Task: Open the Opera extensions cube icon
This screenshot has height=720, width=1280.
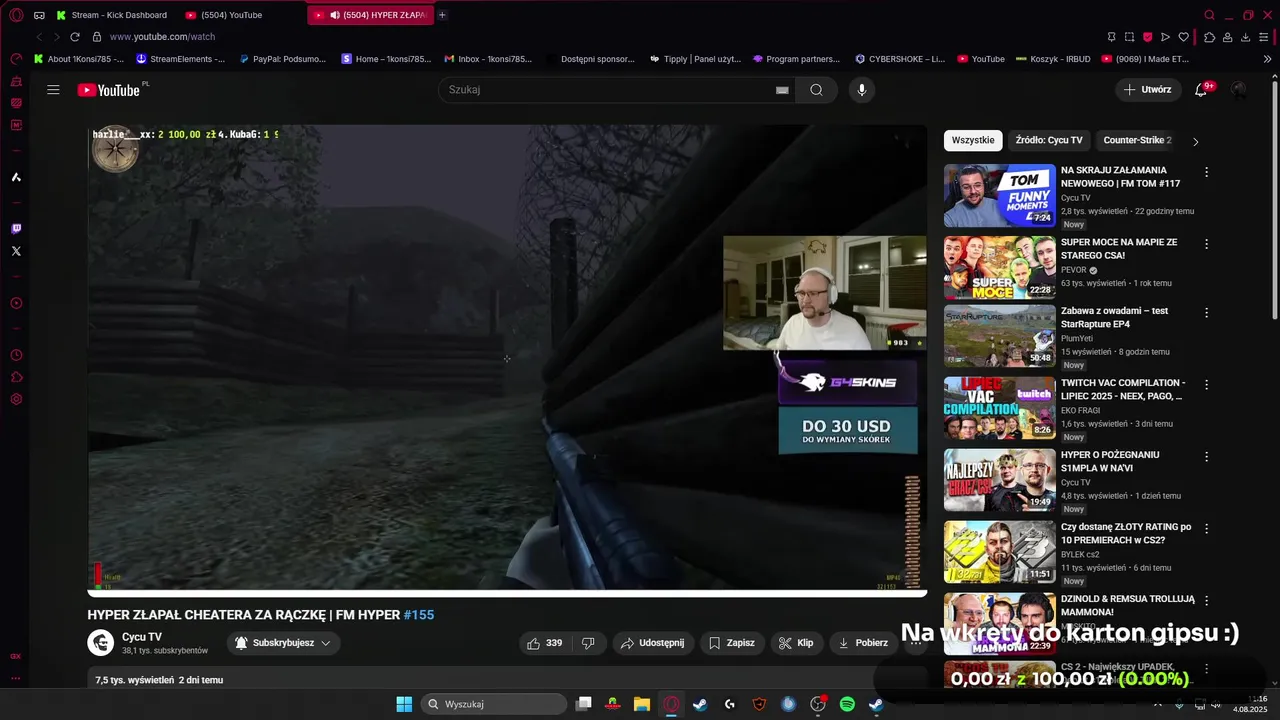Action: 1209,37
